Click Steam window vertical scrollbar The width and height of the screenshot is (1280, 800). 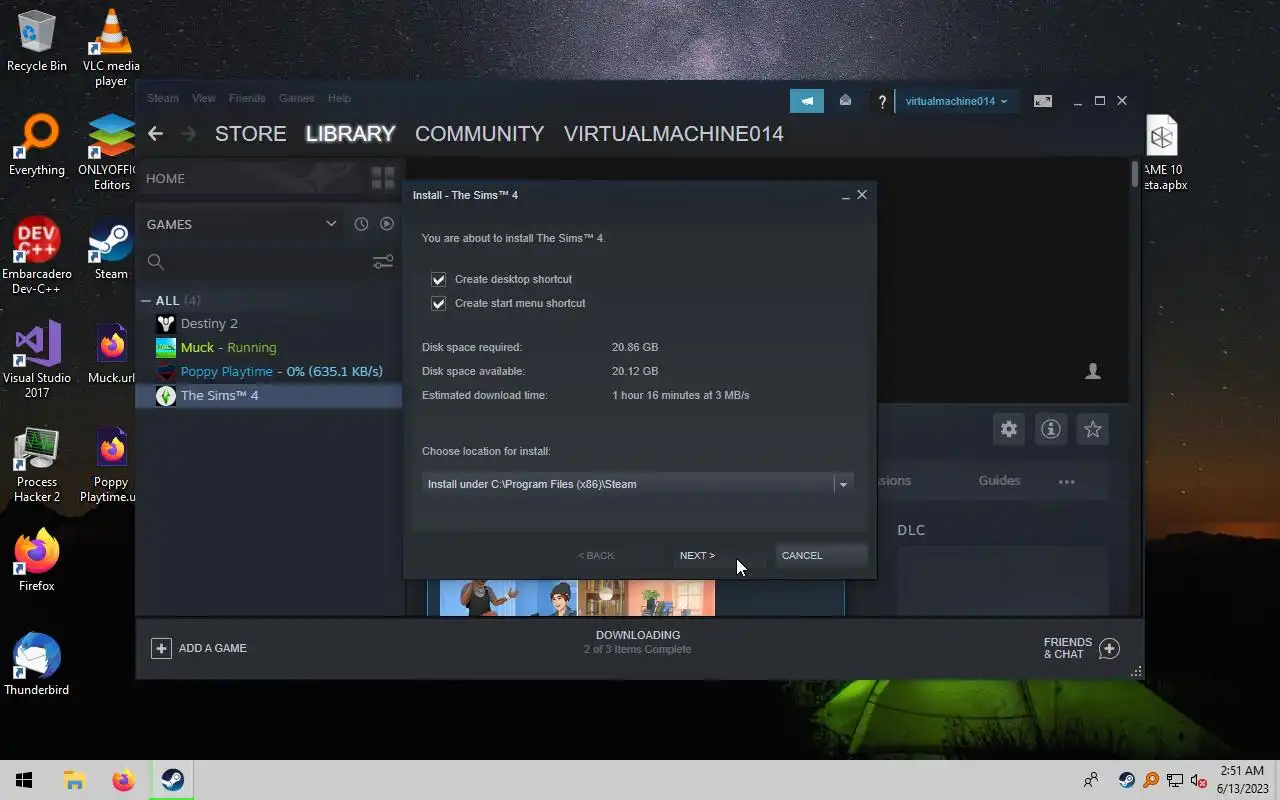coord(1135,175)
